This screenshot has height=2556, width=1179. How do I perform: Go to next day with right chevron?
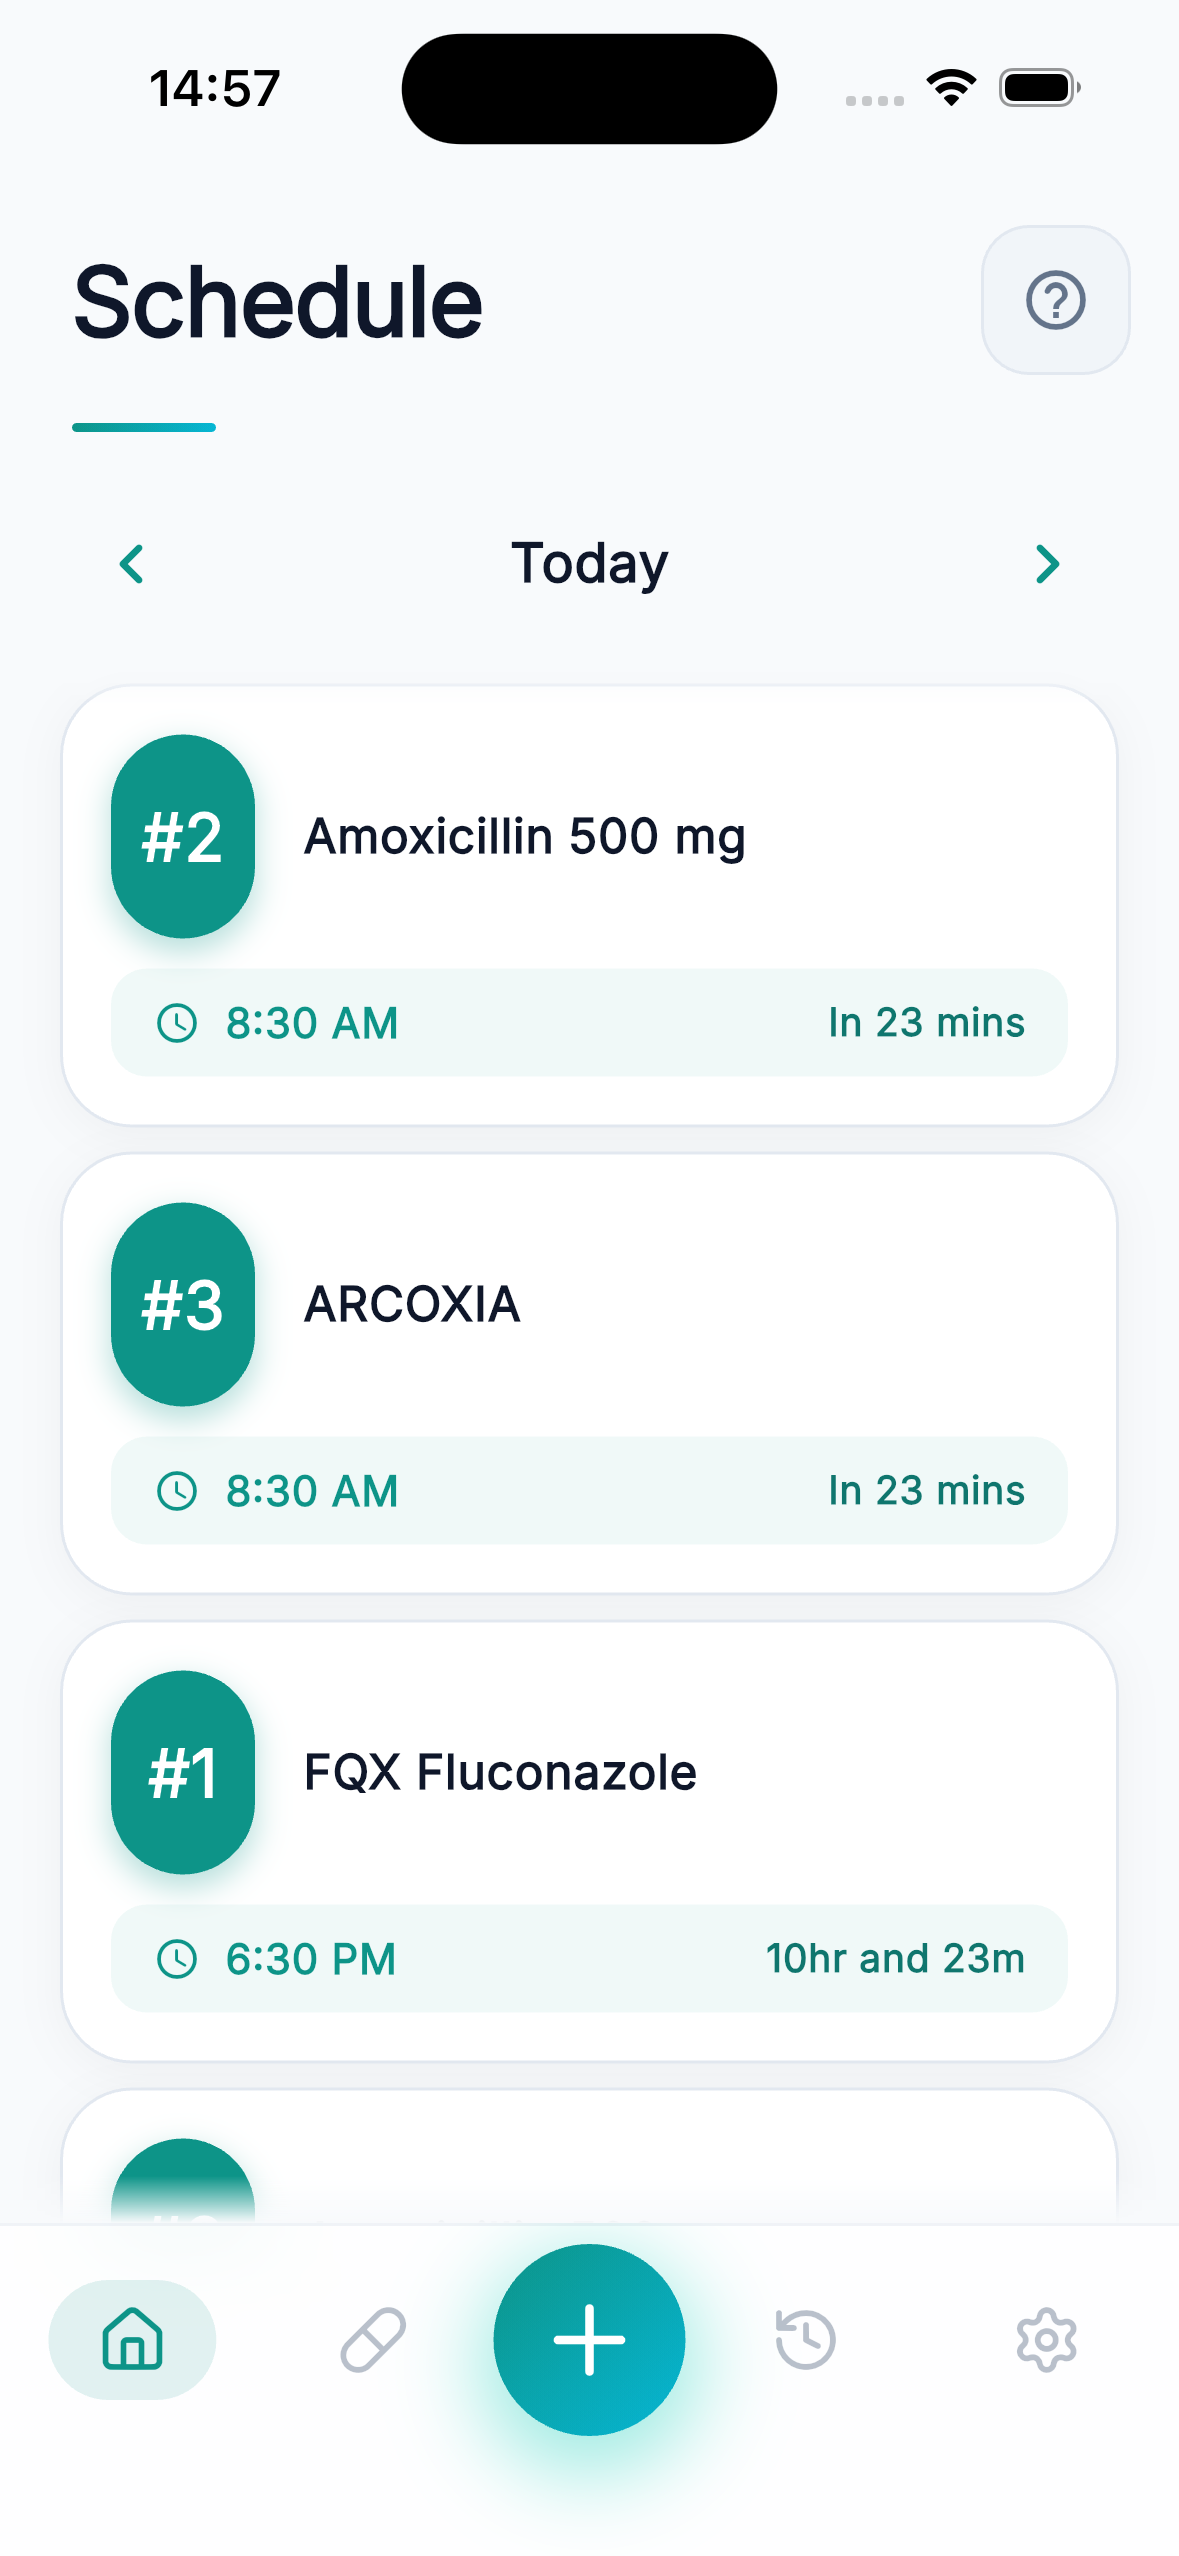(1047, 564)
